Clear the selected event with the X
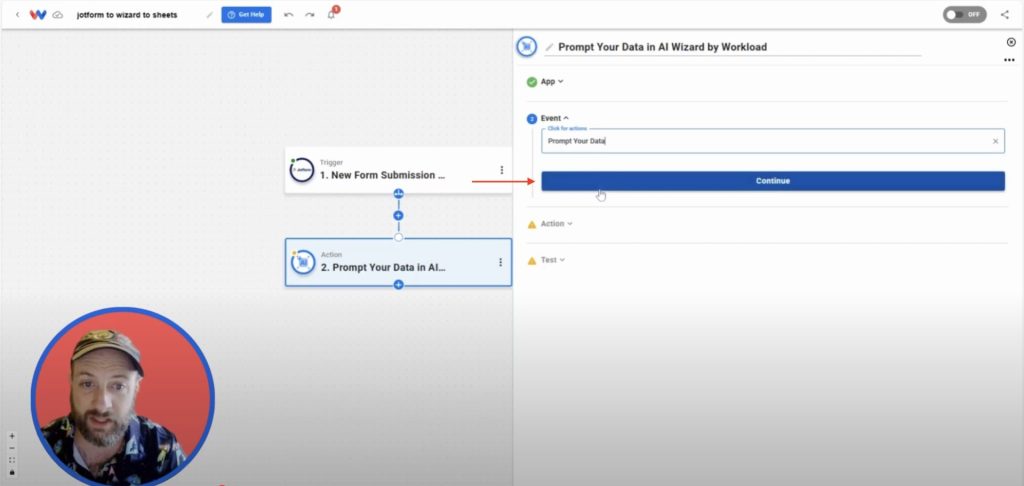The image size is (1024, 486). [995, 141]
